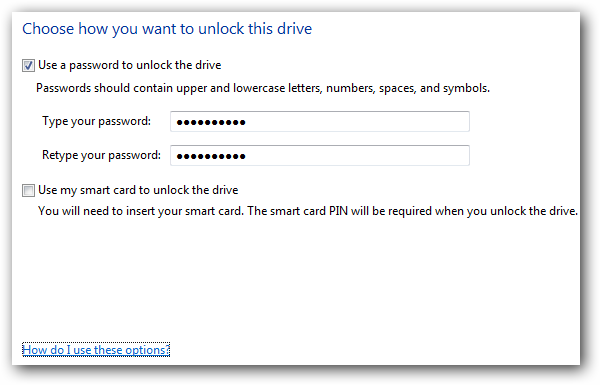Click the "You will need to insert" description
The width and height of the screenshot is (600, 385).
click(x=308, y=211)
